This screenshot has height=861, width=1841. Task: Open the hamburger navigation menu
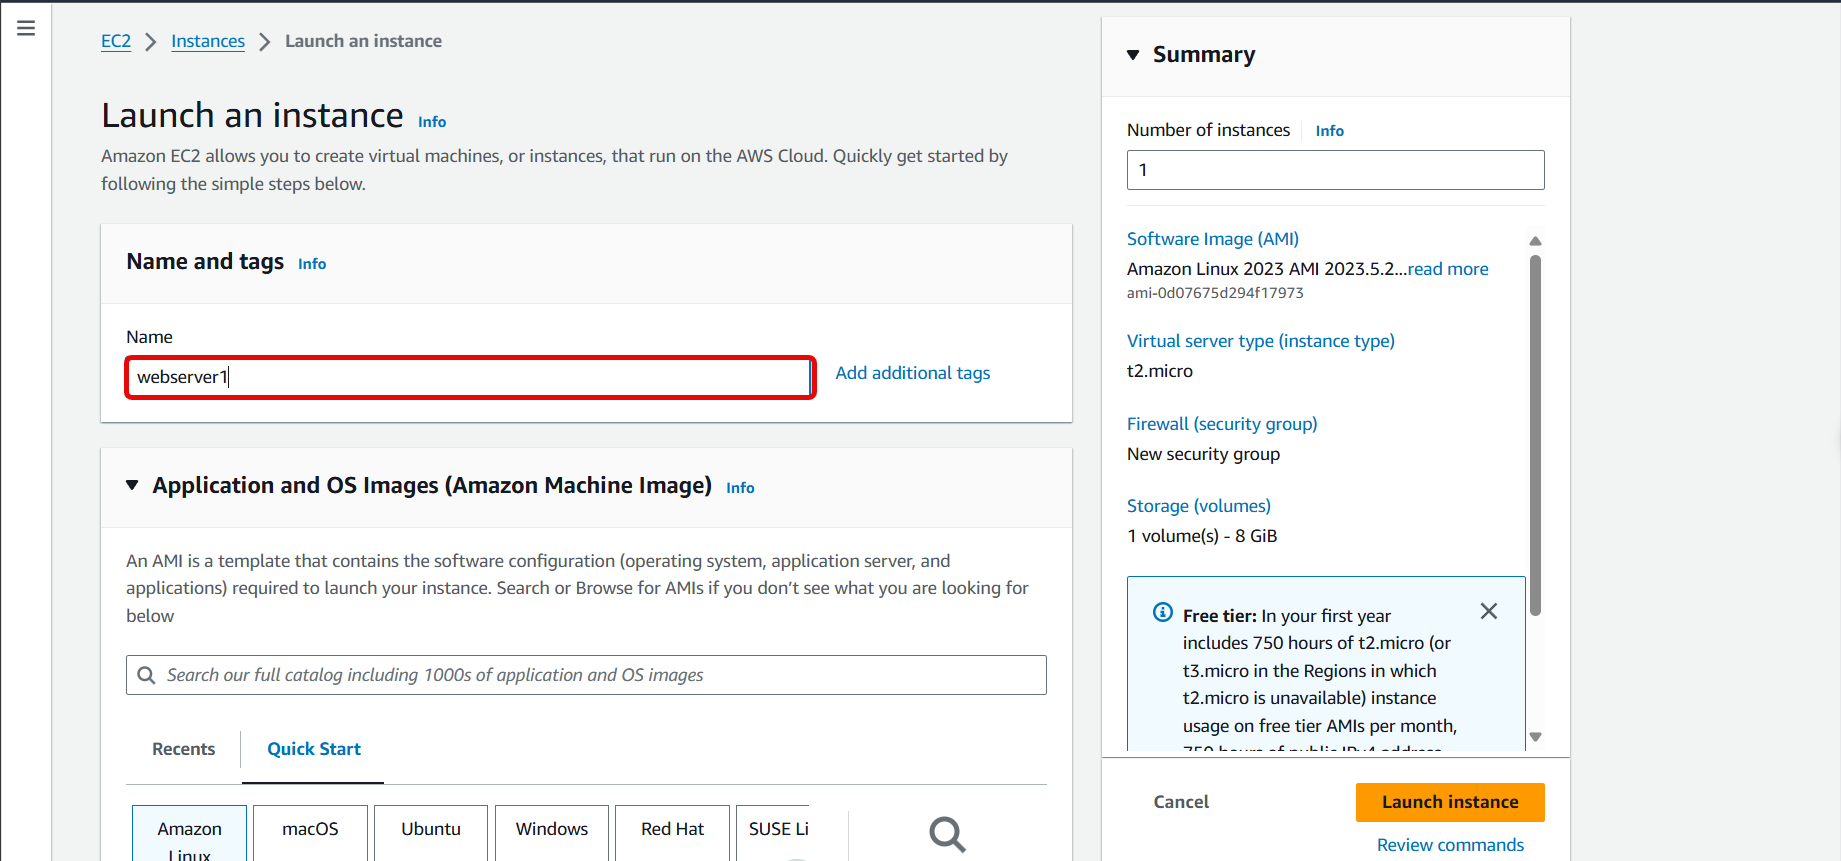point(26,28)
